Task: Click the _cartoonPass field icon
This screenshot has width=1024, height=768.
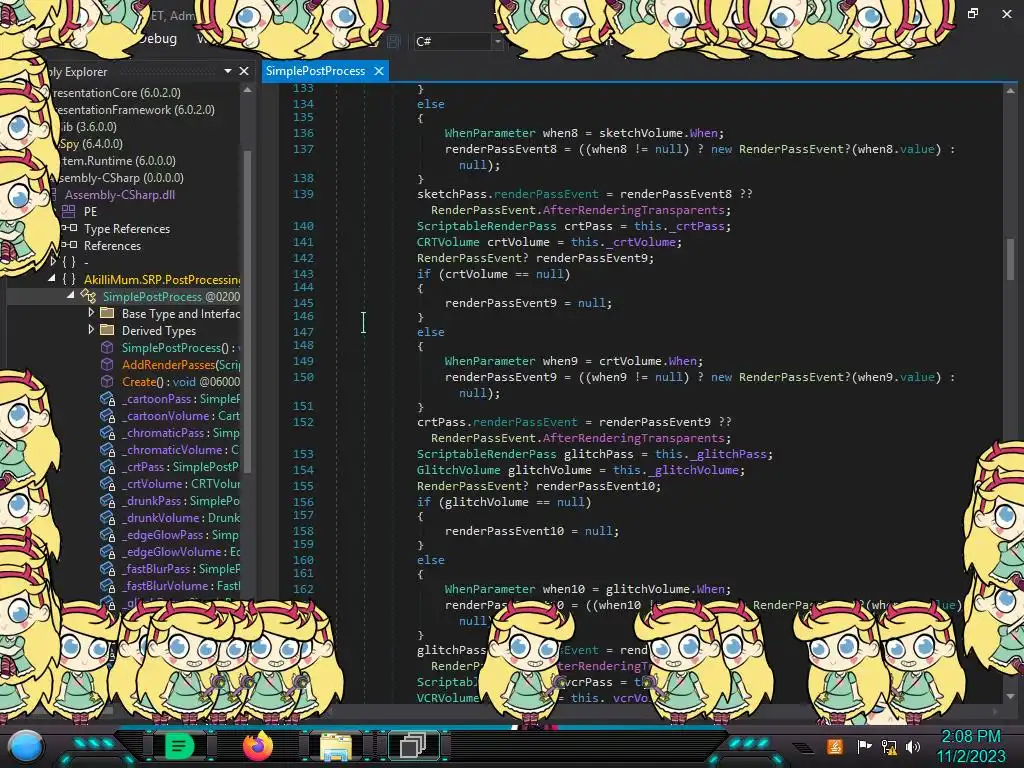Action: [x=108, y=399]
